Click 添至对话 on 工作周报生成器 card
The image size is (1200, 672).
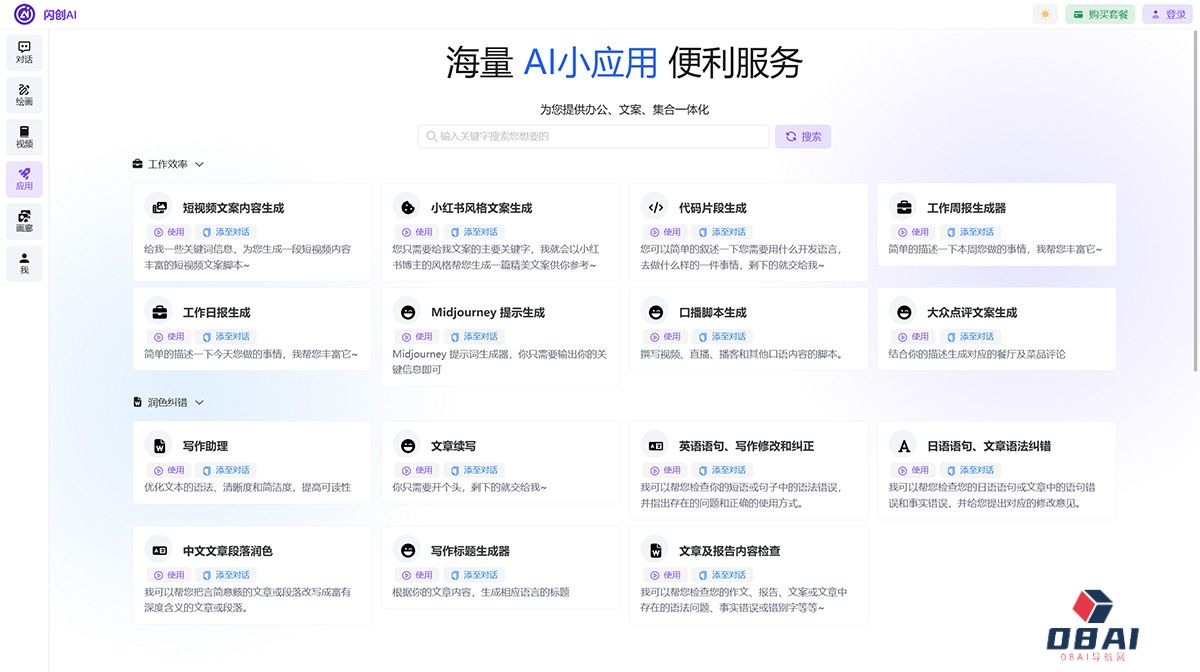(x=970, y=232)
